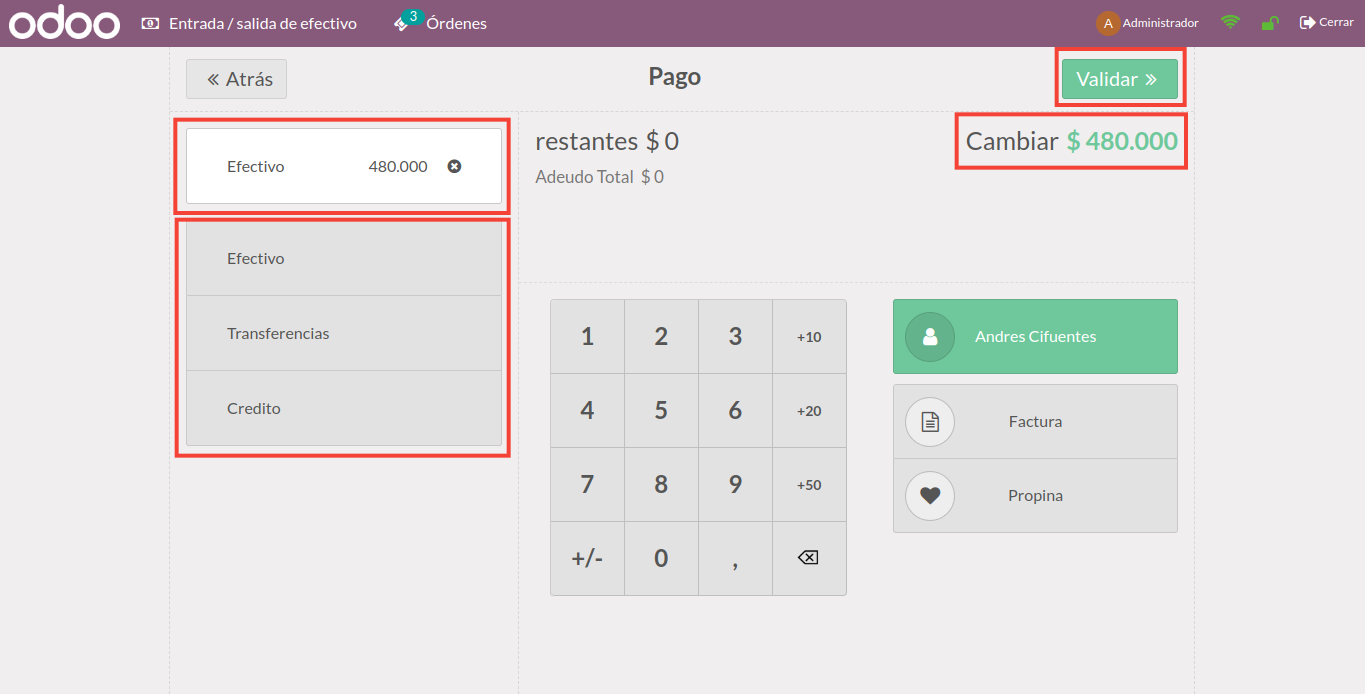Click the customer avatar icon

pos(930,337)
